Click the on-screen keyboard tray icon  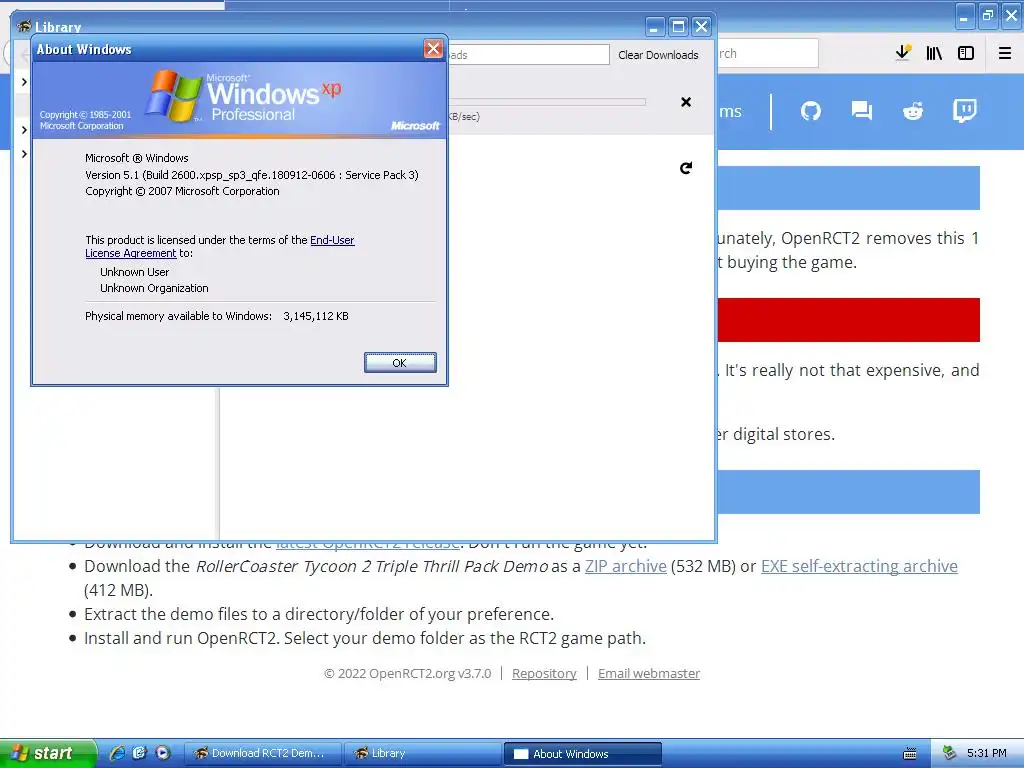click(x=910, y=754)
